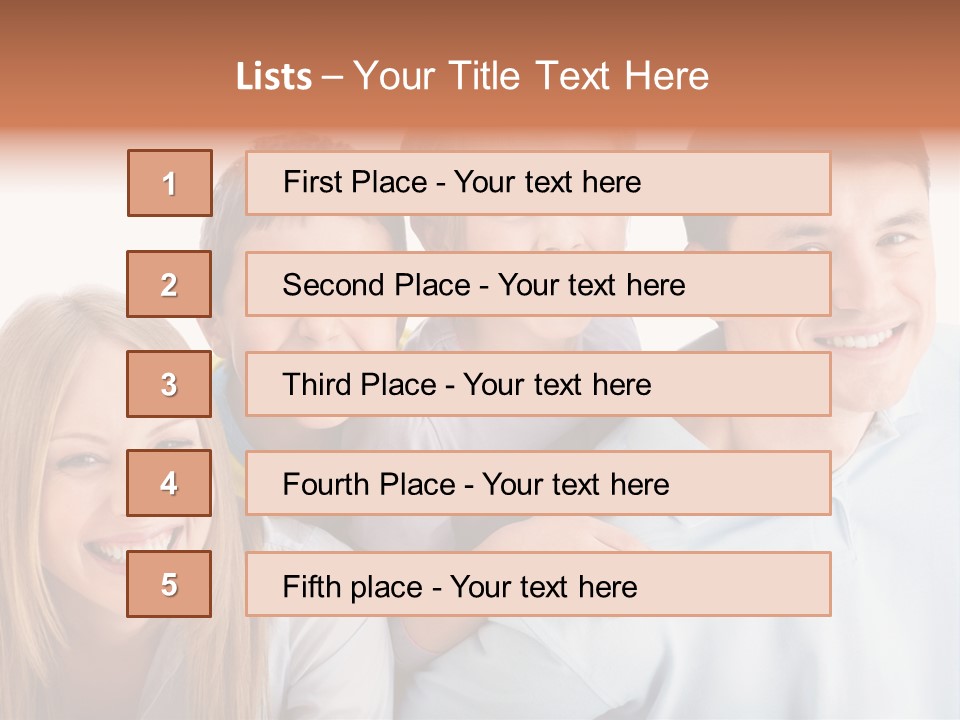Select the number 1 box
Image resolution: width=960 pixels, height=720 pixels.
click(169, 183)
